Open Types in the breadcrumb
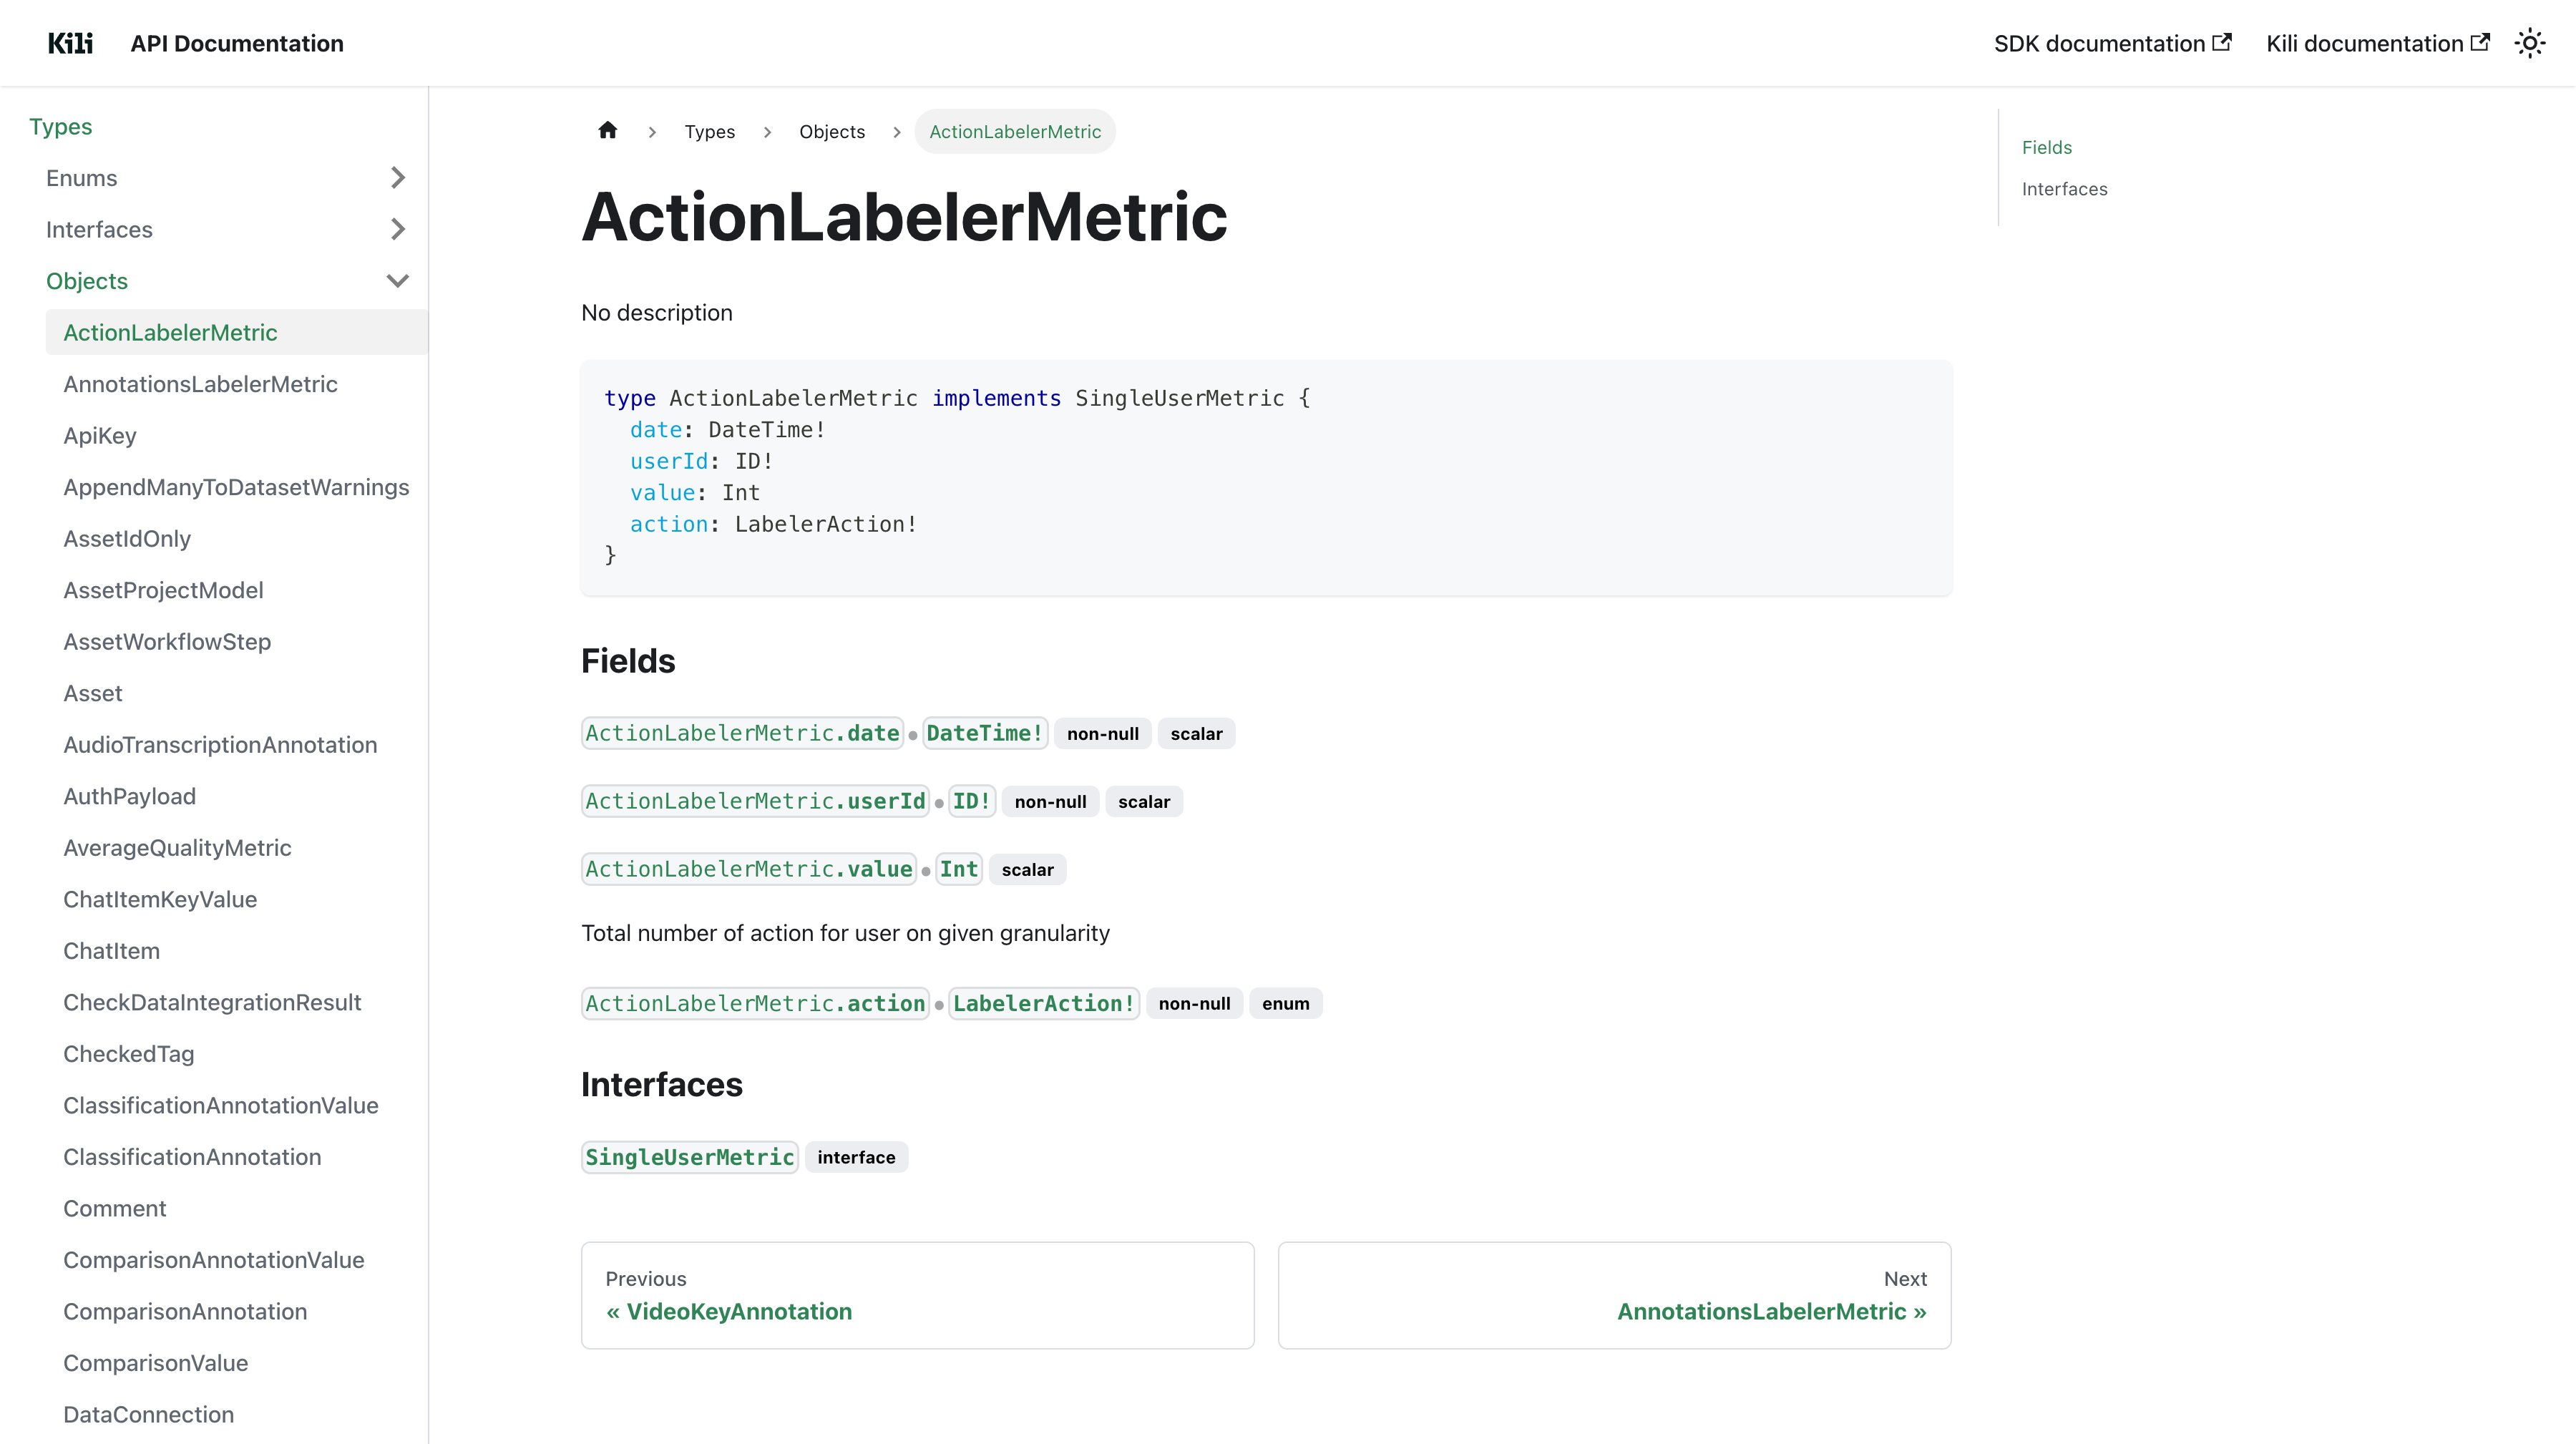The height and width of the screenshot is (1444, 2576). (709, 132)
